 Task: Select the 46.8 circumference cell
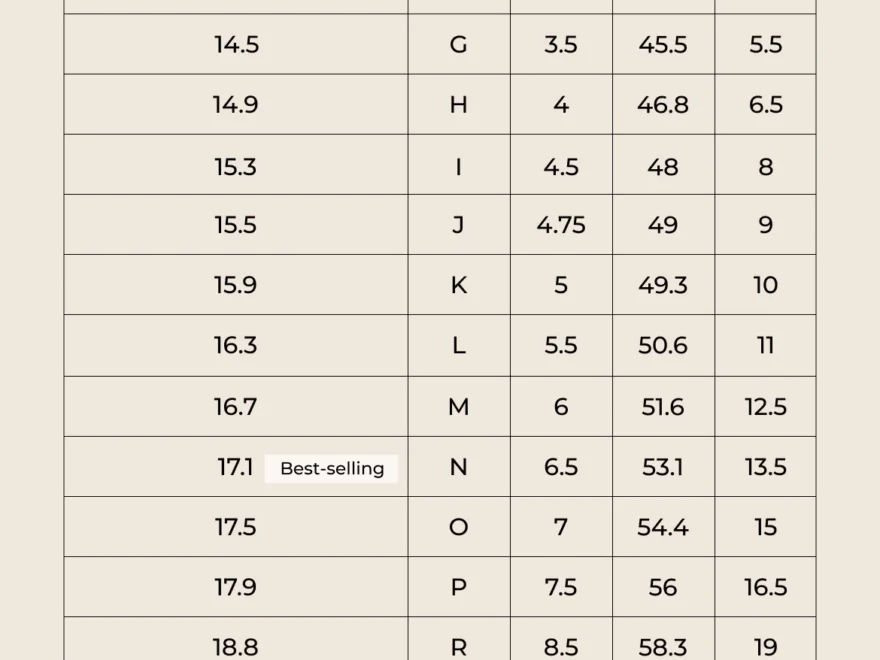[663, 105]
